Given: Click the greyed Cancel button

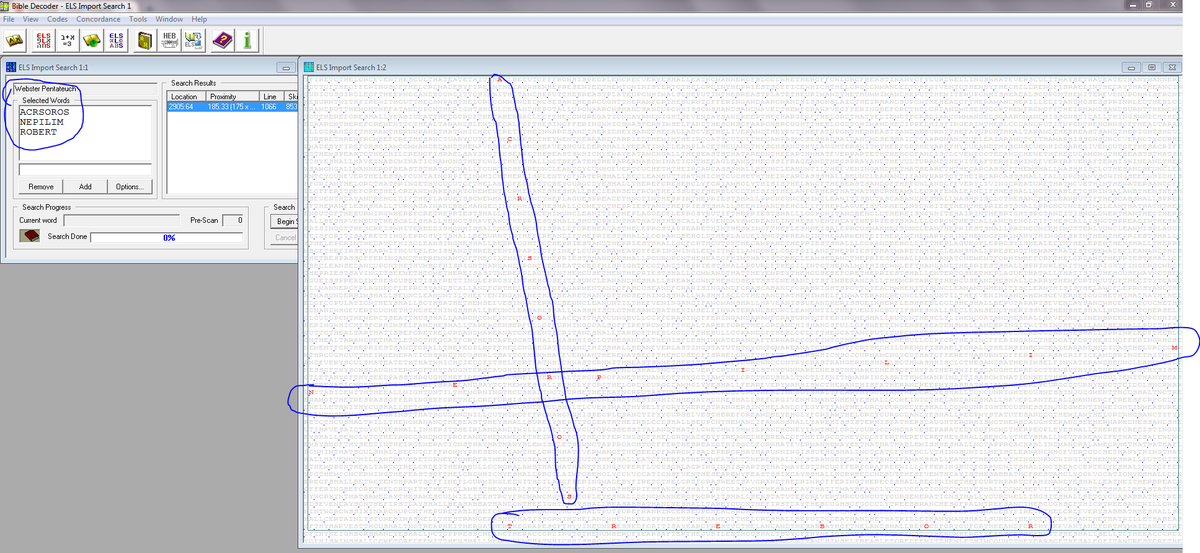Looking at the screenshot, I should point(285,237).
